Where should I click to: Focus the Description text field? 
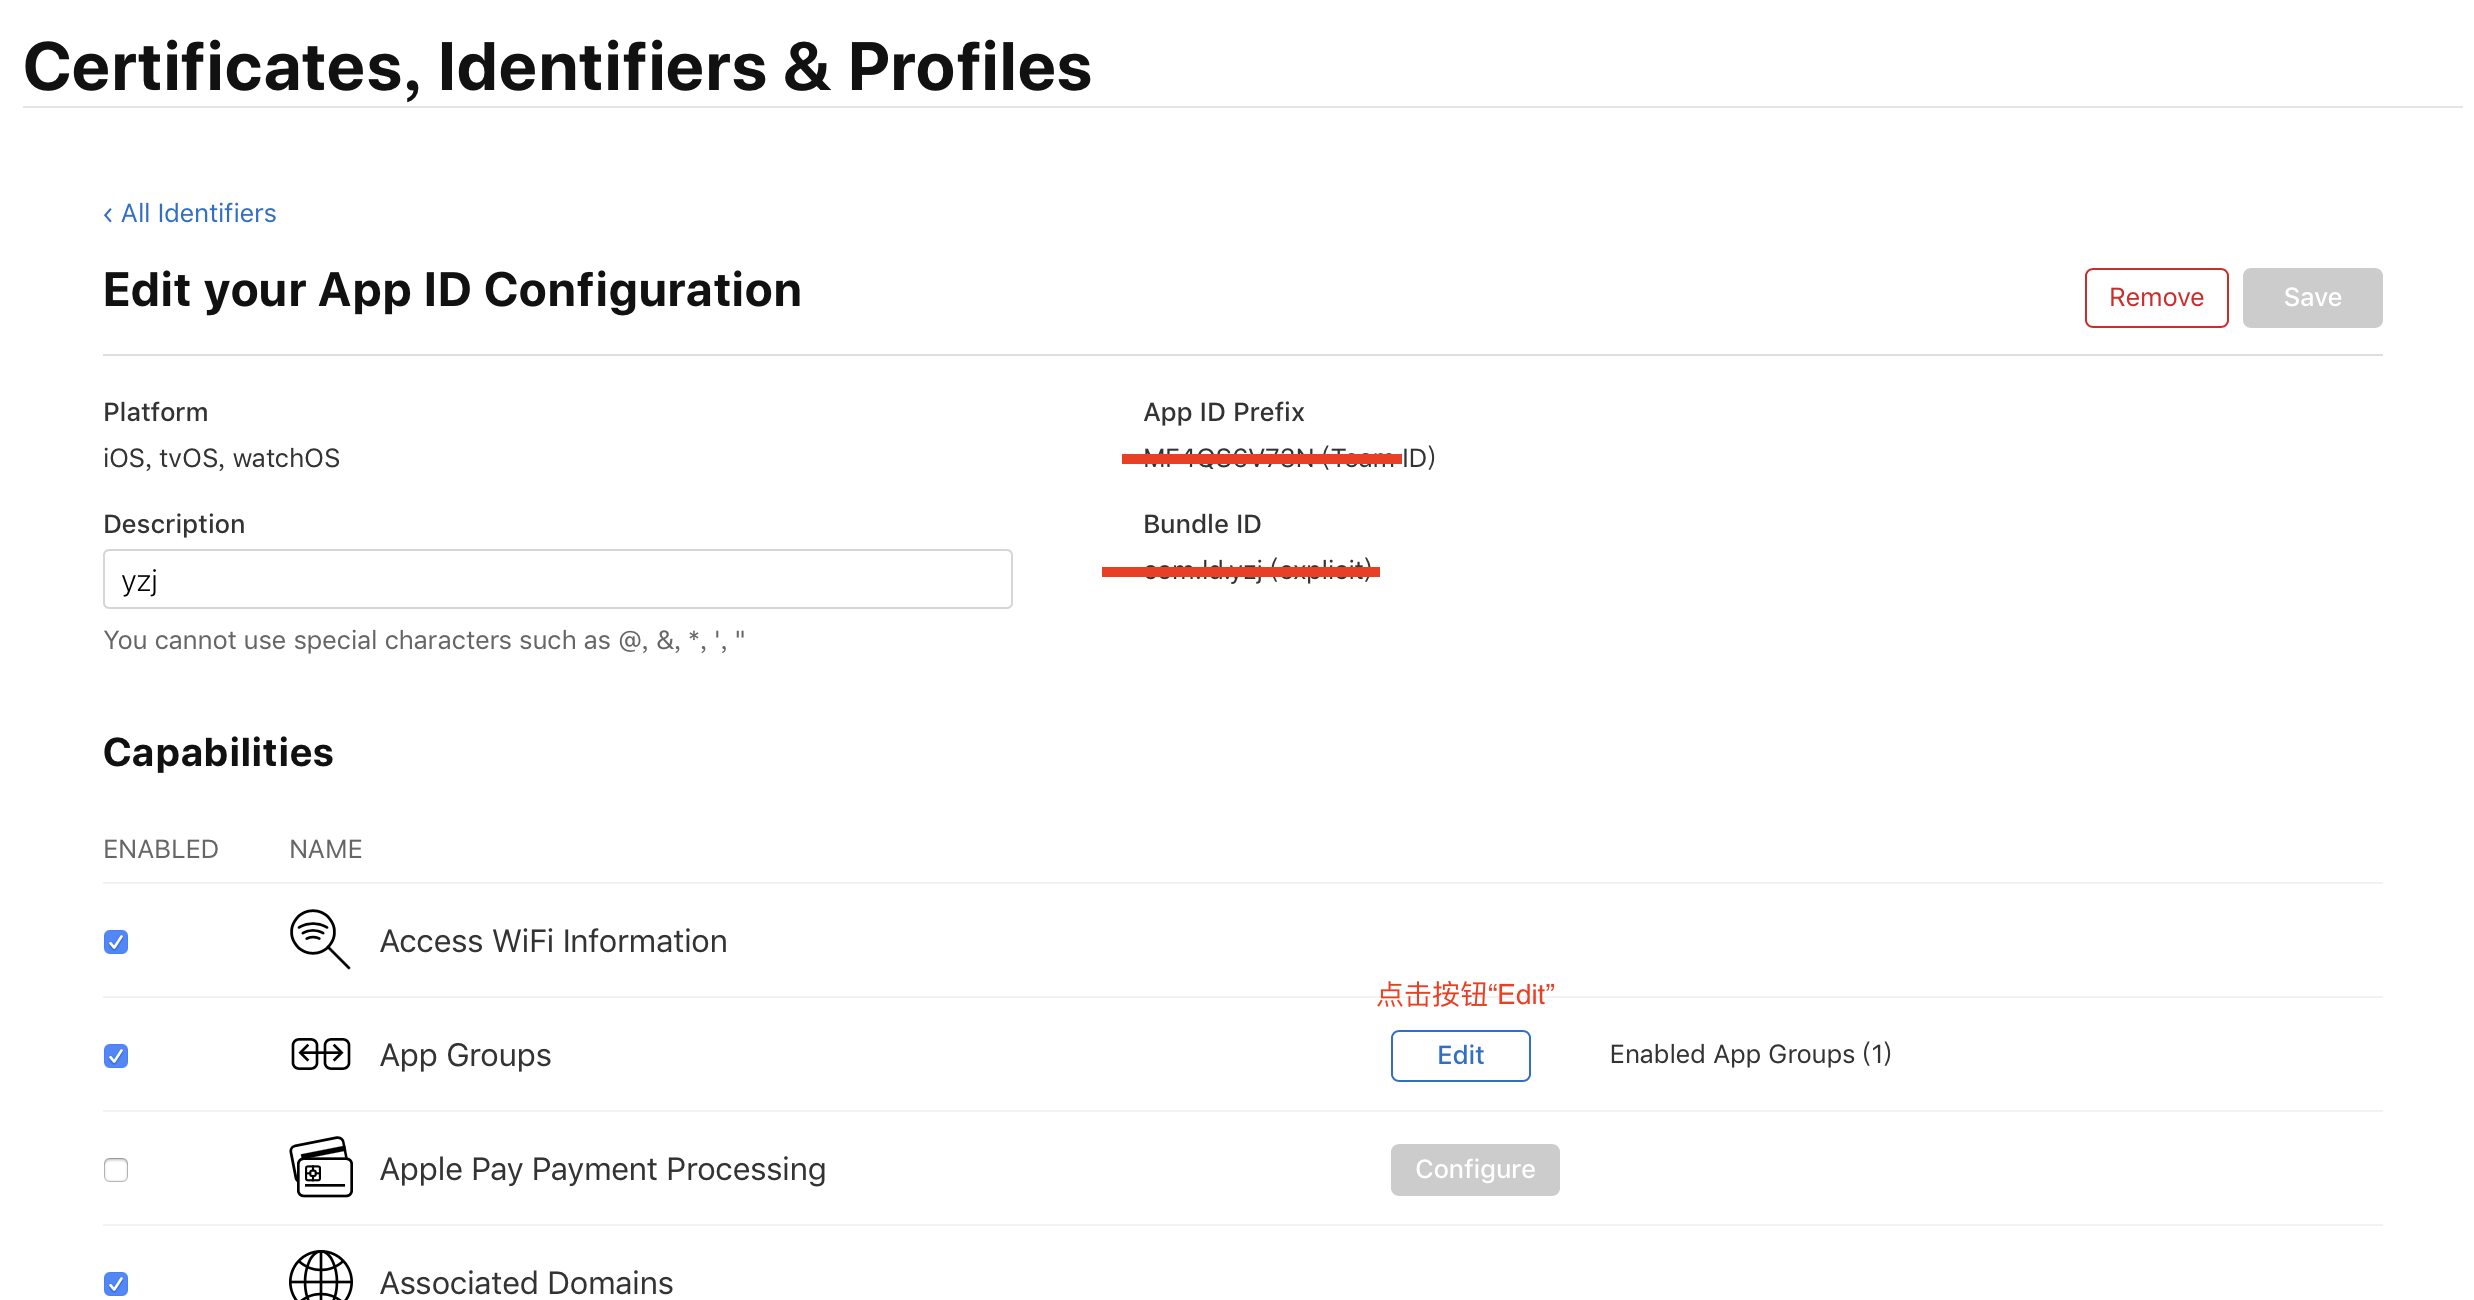557,579
